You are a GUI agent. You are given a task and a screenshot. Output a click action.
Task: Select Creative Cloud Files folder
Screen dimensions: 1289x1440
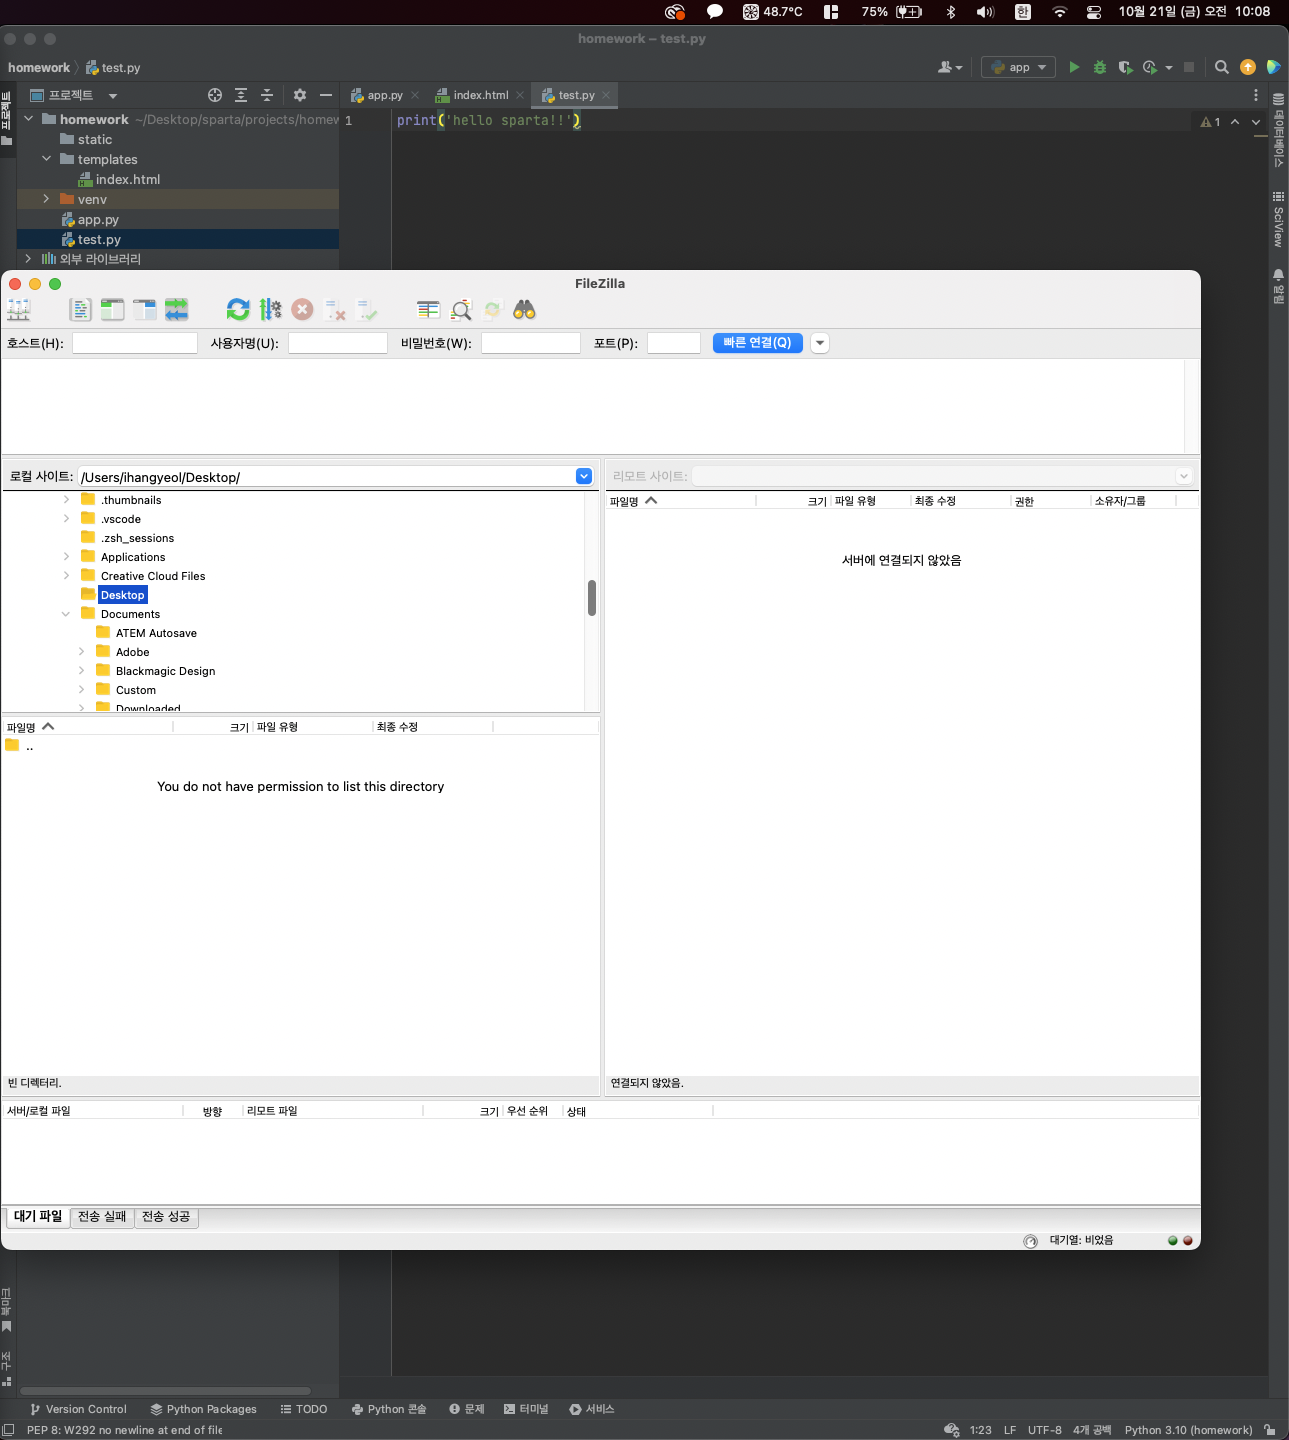(153, 576)
